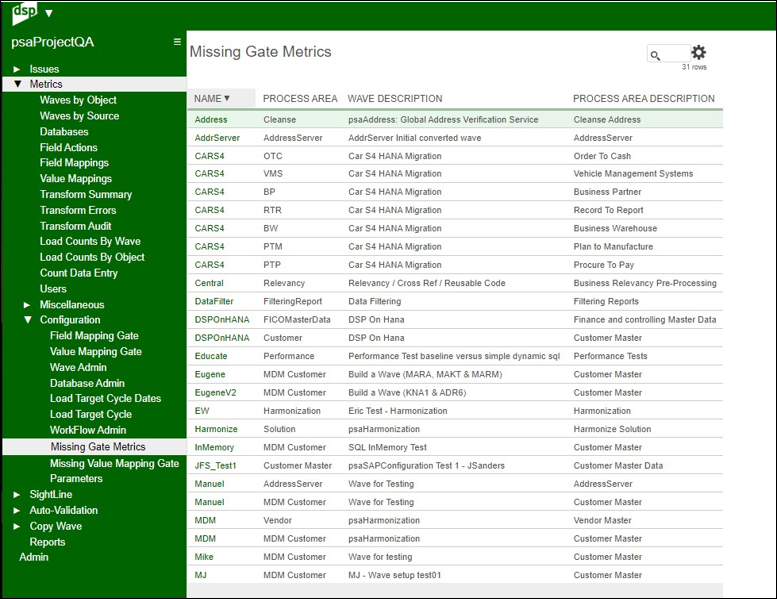
Task: Click the MJ wave name link
Action: 200,576
